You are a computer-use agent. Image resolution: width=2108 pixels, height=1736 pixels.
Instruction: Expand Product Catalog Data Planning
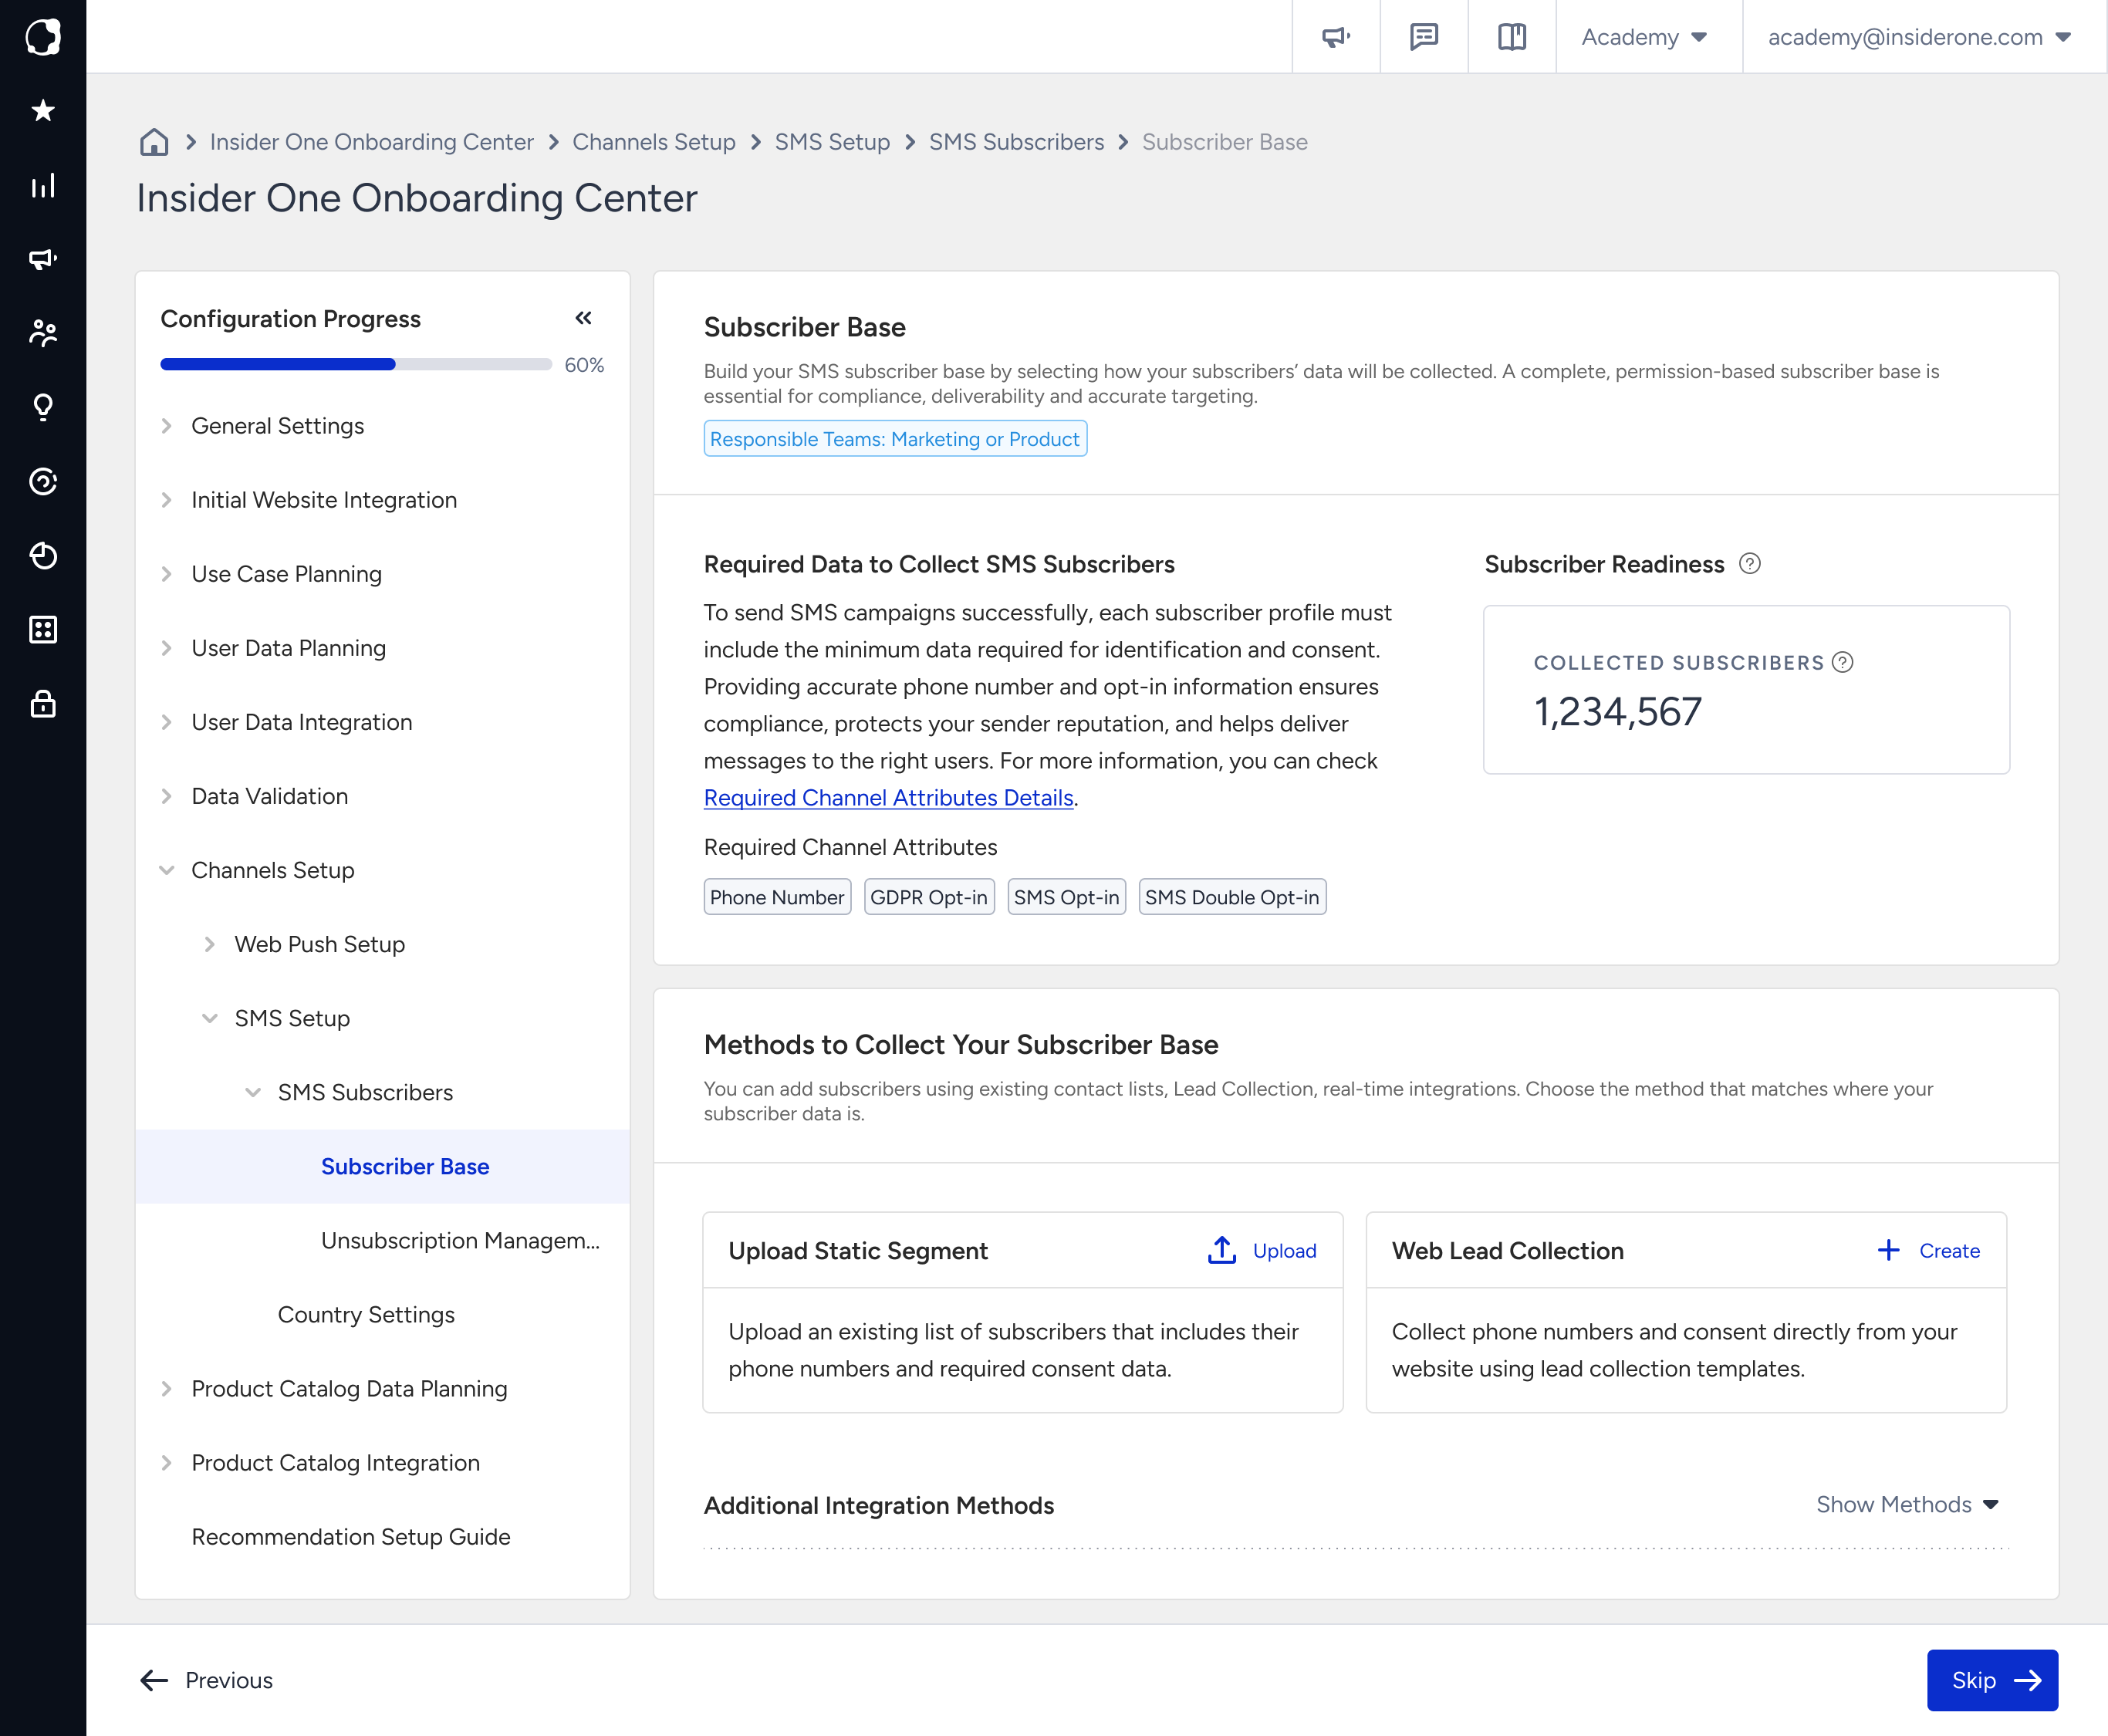tap(167, 1388)
